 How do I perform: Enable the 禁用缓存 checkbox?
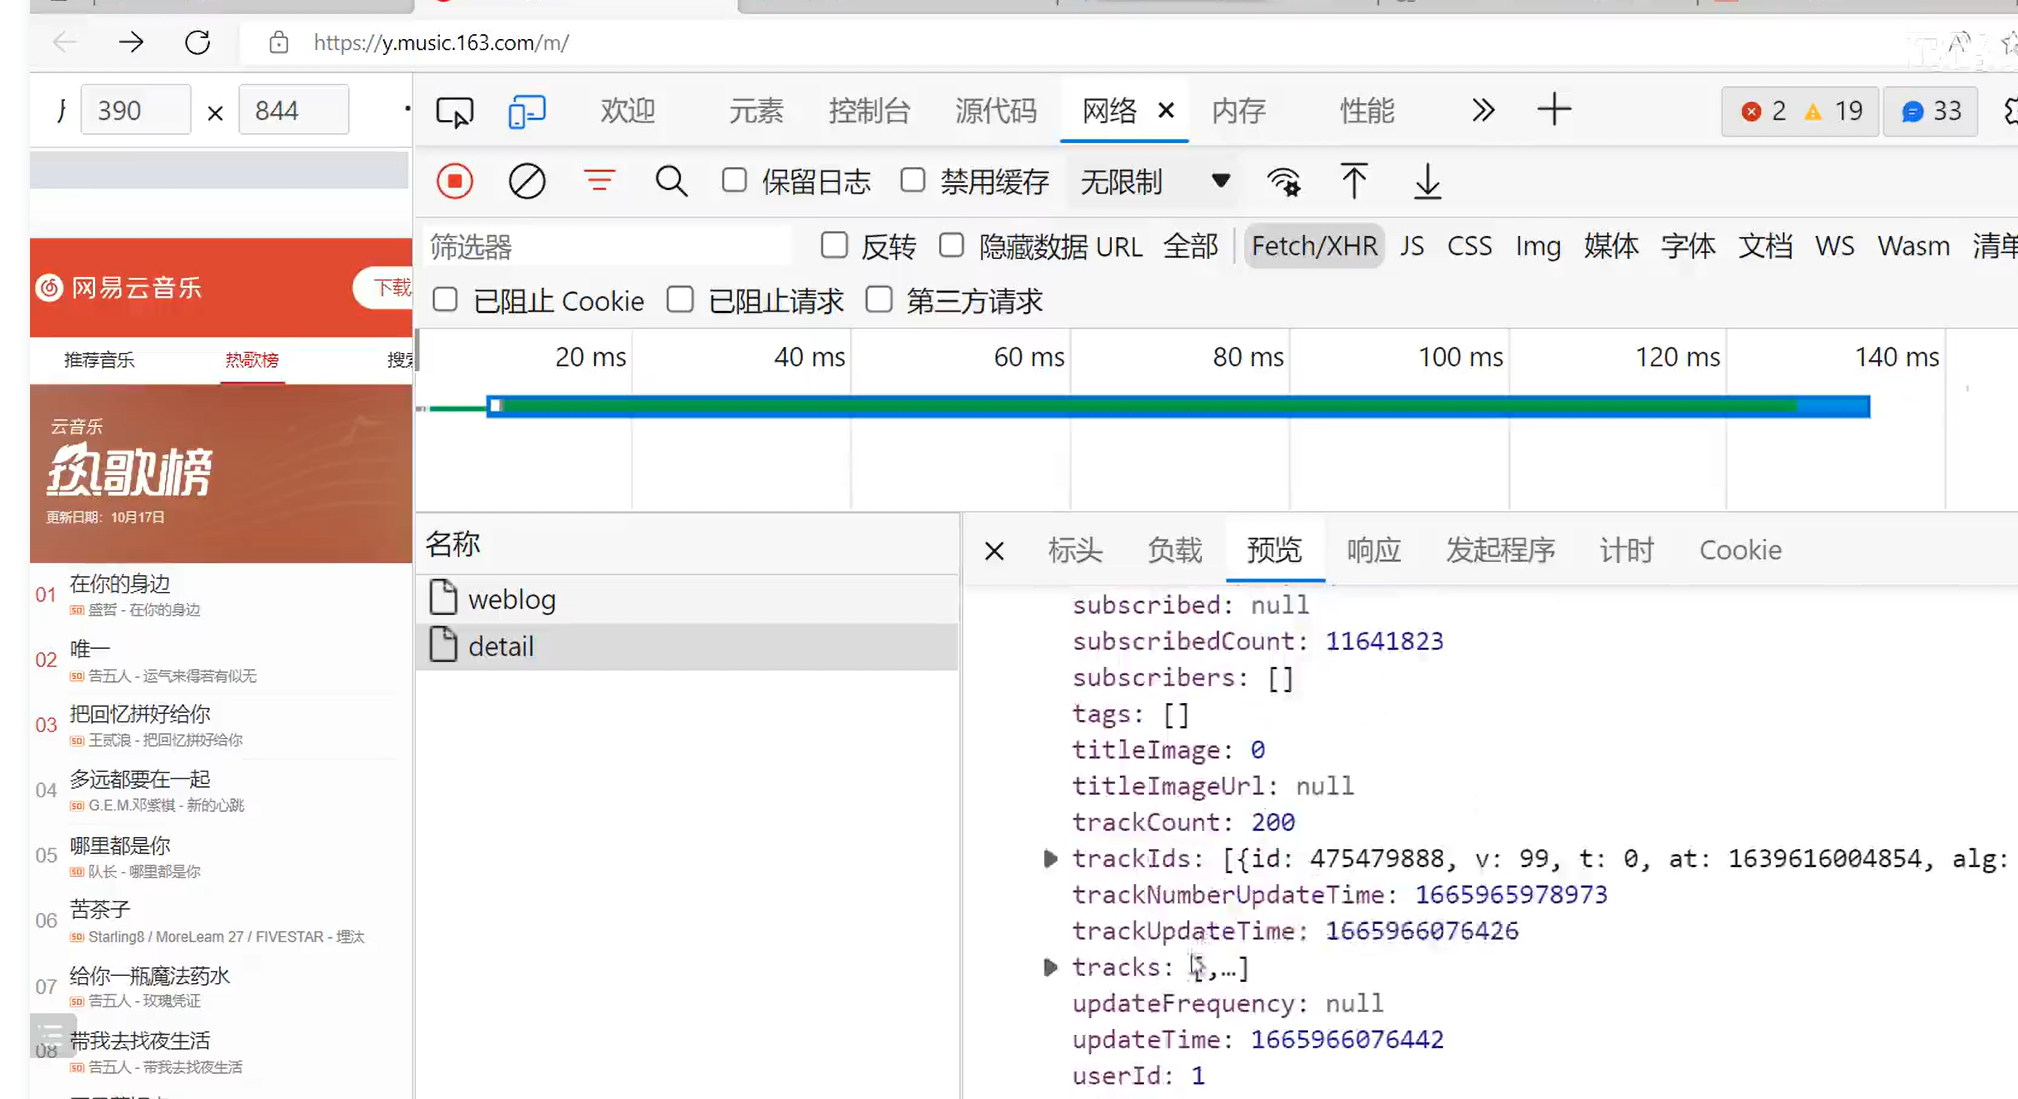tap(913, 180)
